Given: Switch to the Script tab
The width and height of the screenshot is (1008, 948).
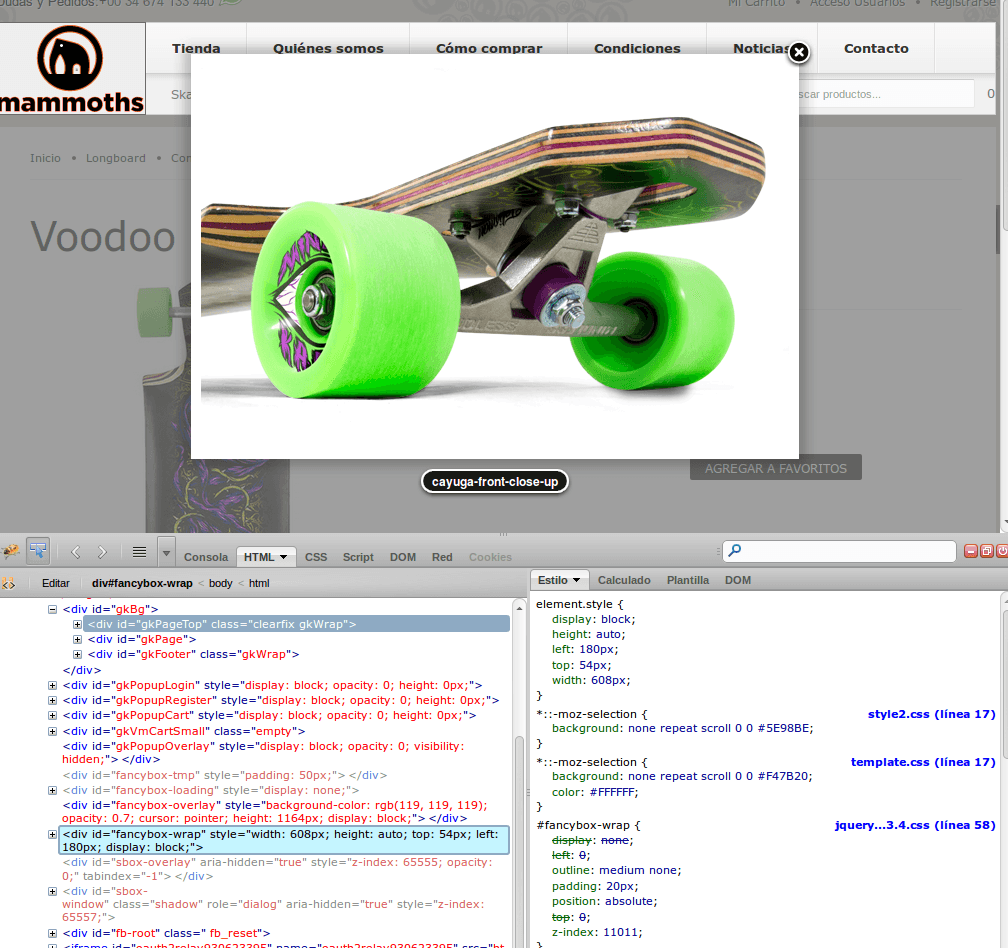Looking at the screenshot, I should (x=358, y=557).
